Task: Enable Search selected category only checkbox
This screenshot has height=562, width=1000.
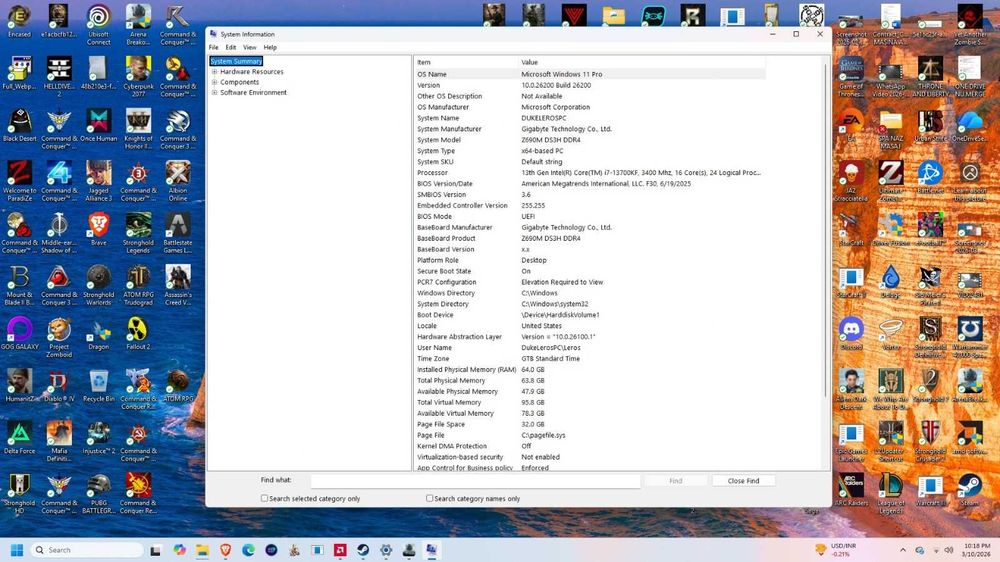Action: point(264,498)
